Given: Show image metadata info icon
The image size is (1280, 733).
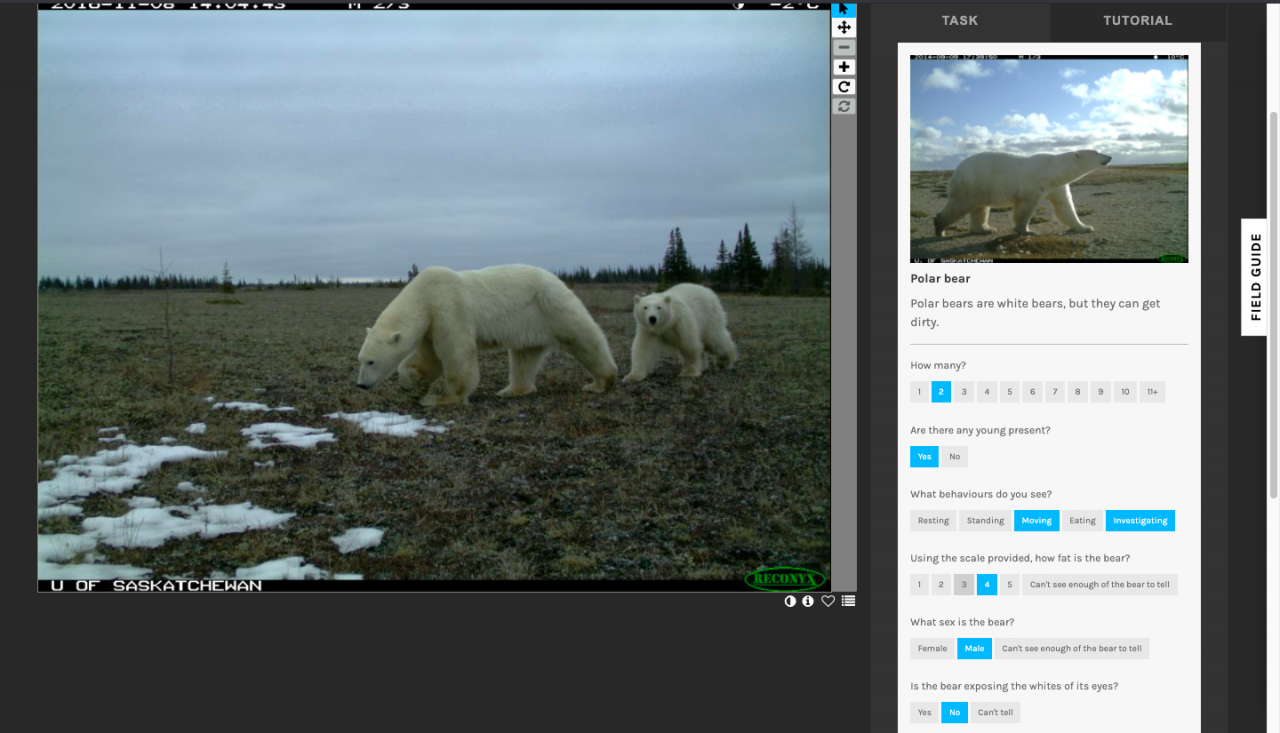Looking at the screenshot, I should pos(808,601).
